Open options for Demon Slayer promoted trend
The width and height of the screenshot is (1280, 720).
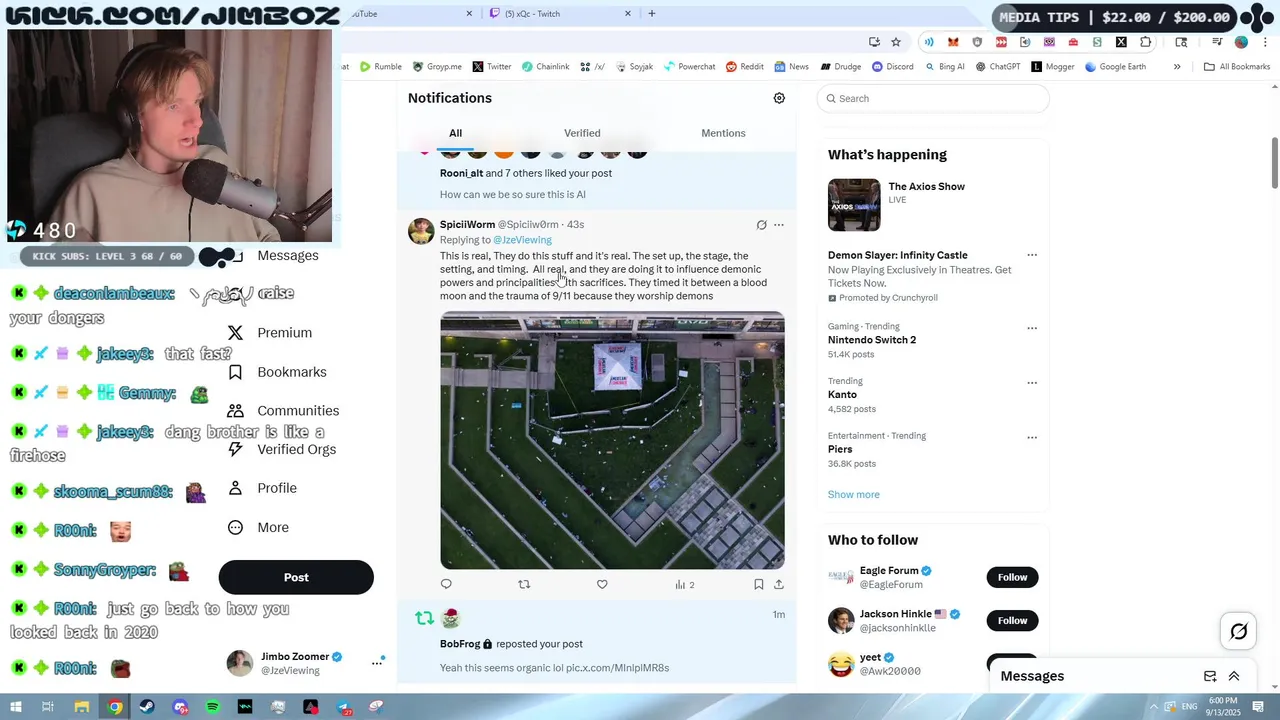click(x=1032, y=255)
